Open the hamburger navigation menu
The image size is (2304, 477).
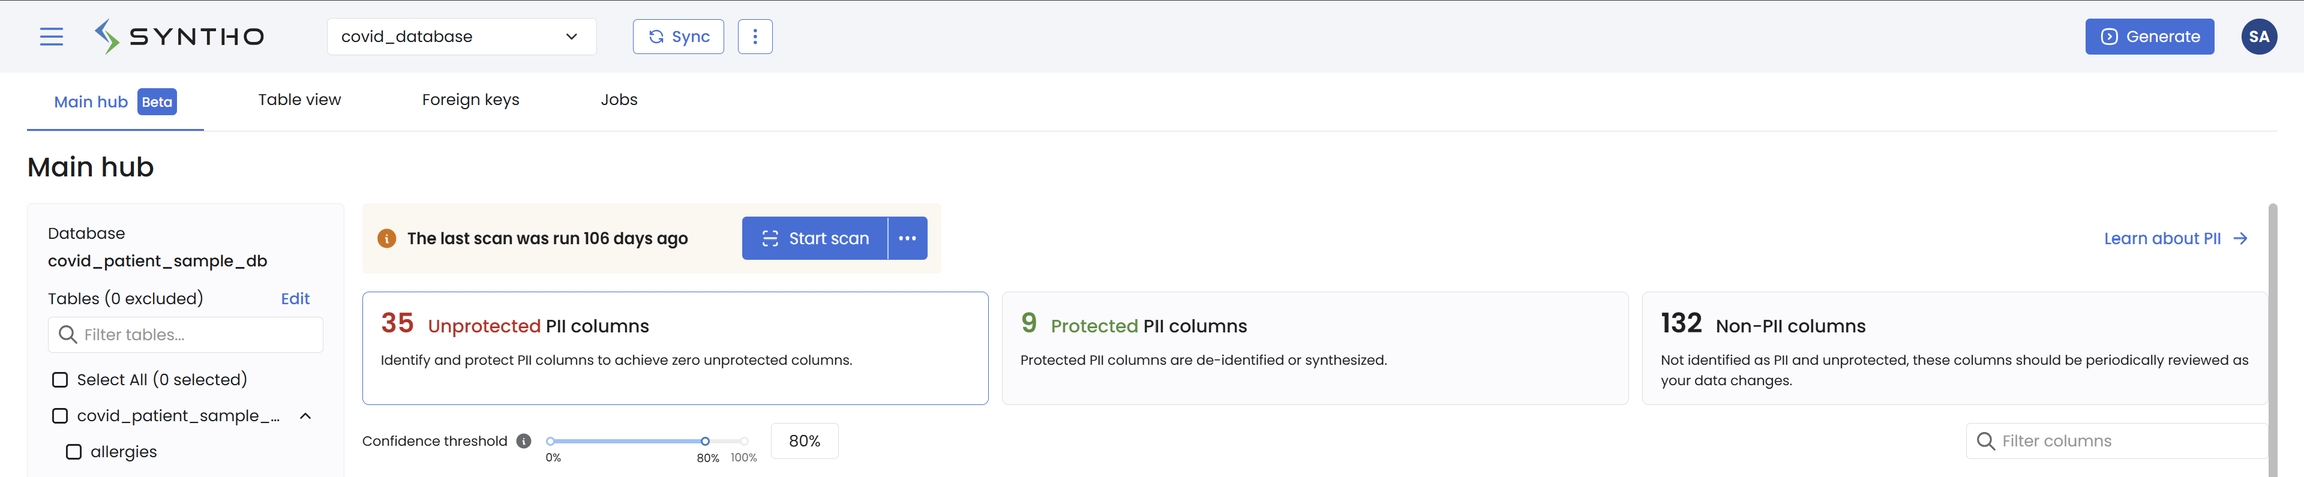tap(51, 37)
